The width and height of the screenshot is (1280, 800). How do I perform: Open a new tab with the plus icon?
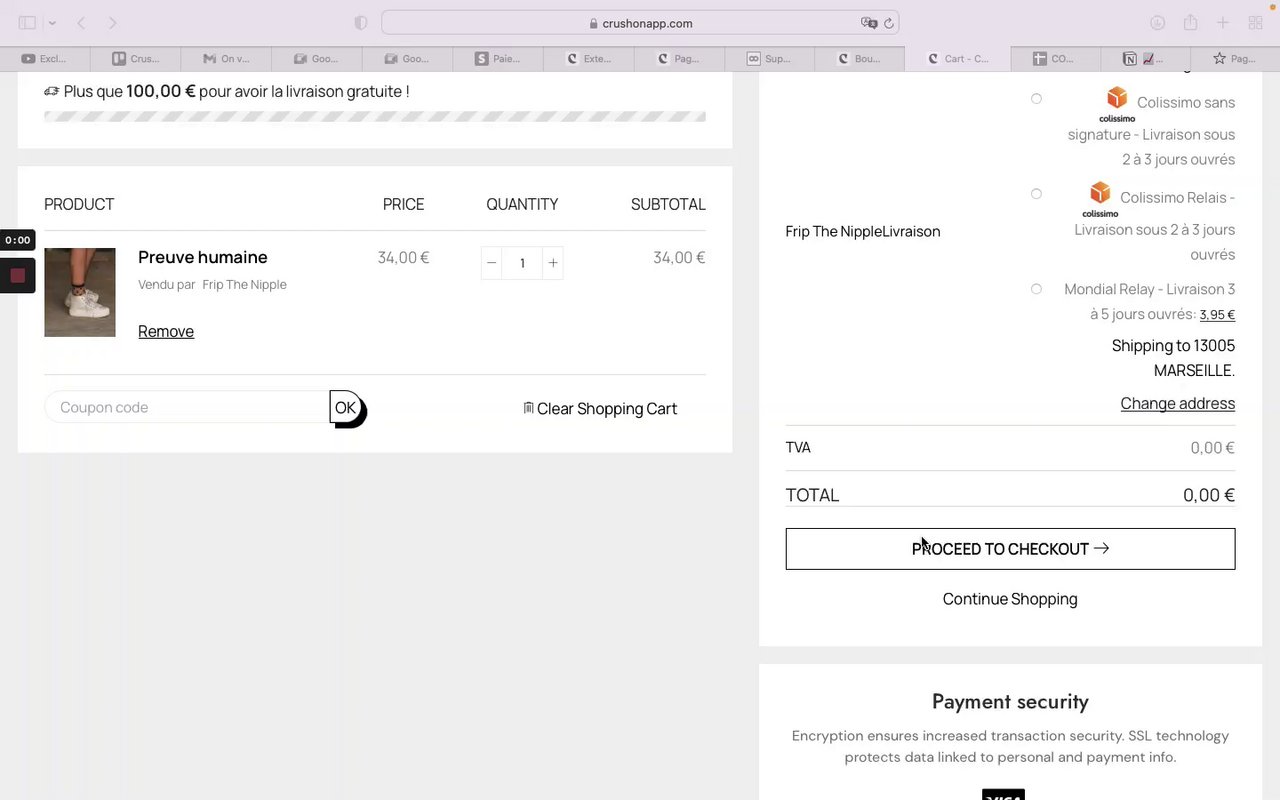[x=1222, y=23]
